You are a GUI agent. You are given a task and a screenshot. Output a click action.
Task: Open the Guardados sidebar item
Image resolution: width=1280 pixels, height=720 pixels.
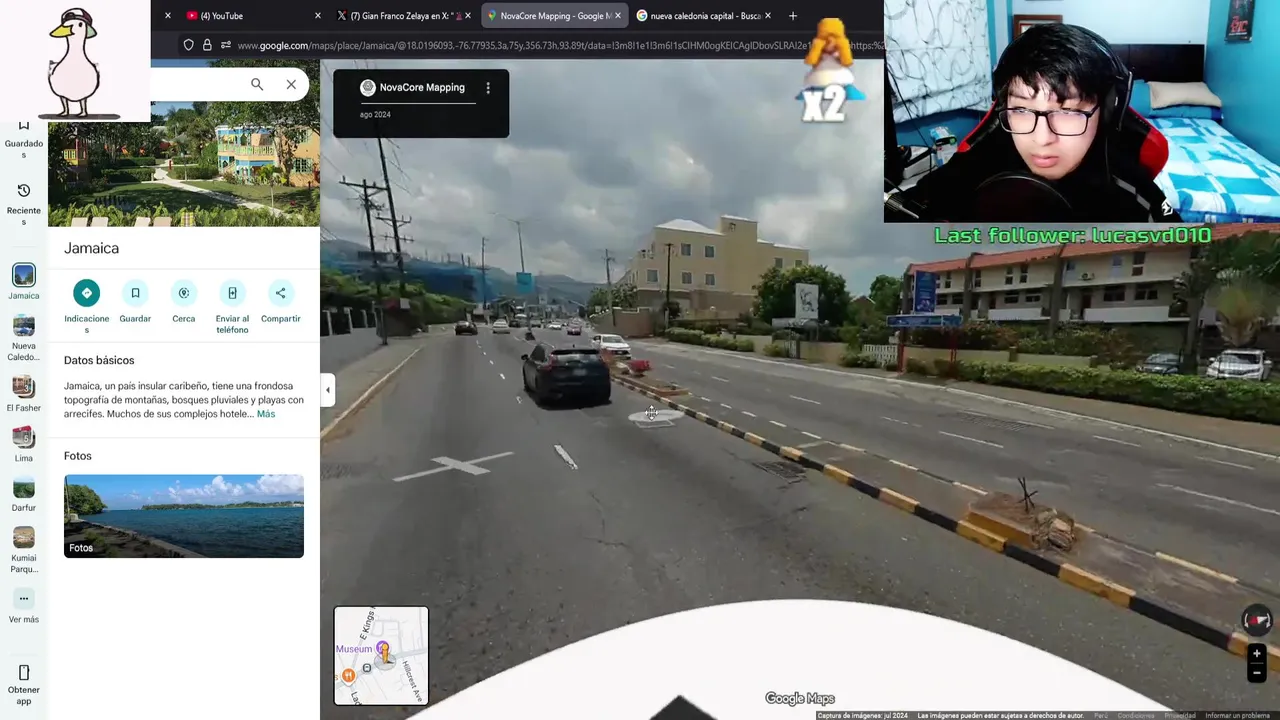pos(24,140)
